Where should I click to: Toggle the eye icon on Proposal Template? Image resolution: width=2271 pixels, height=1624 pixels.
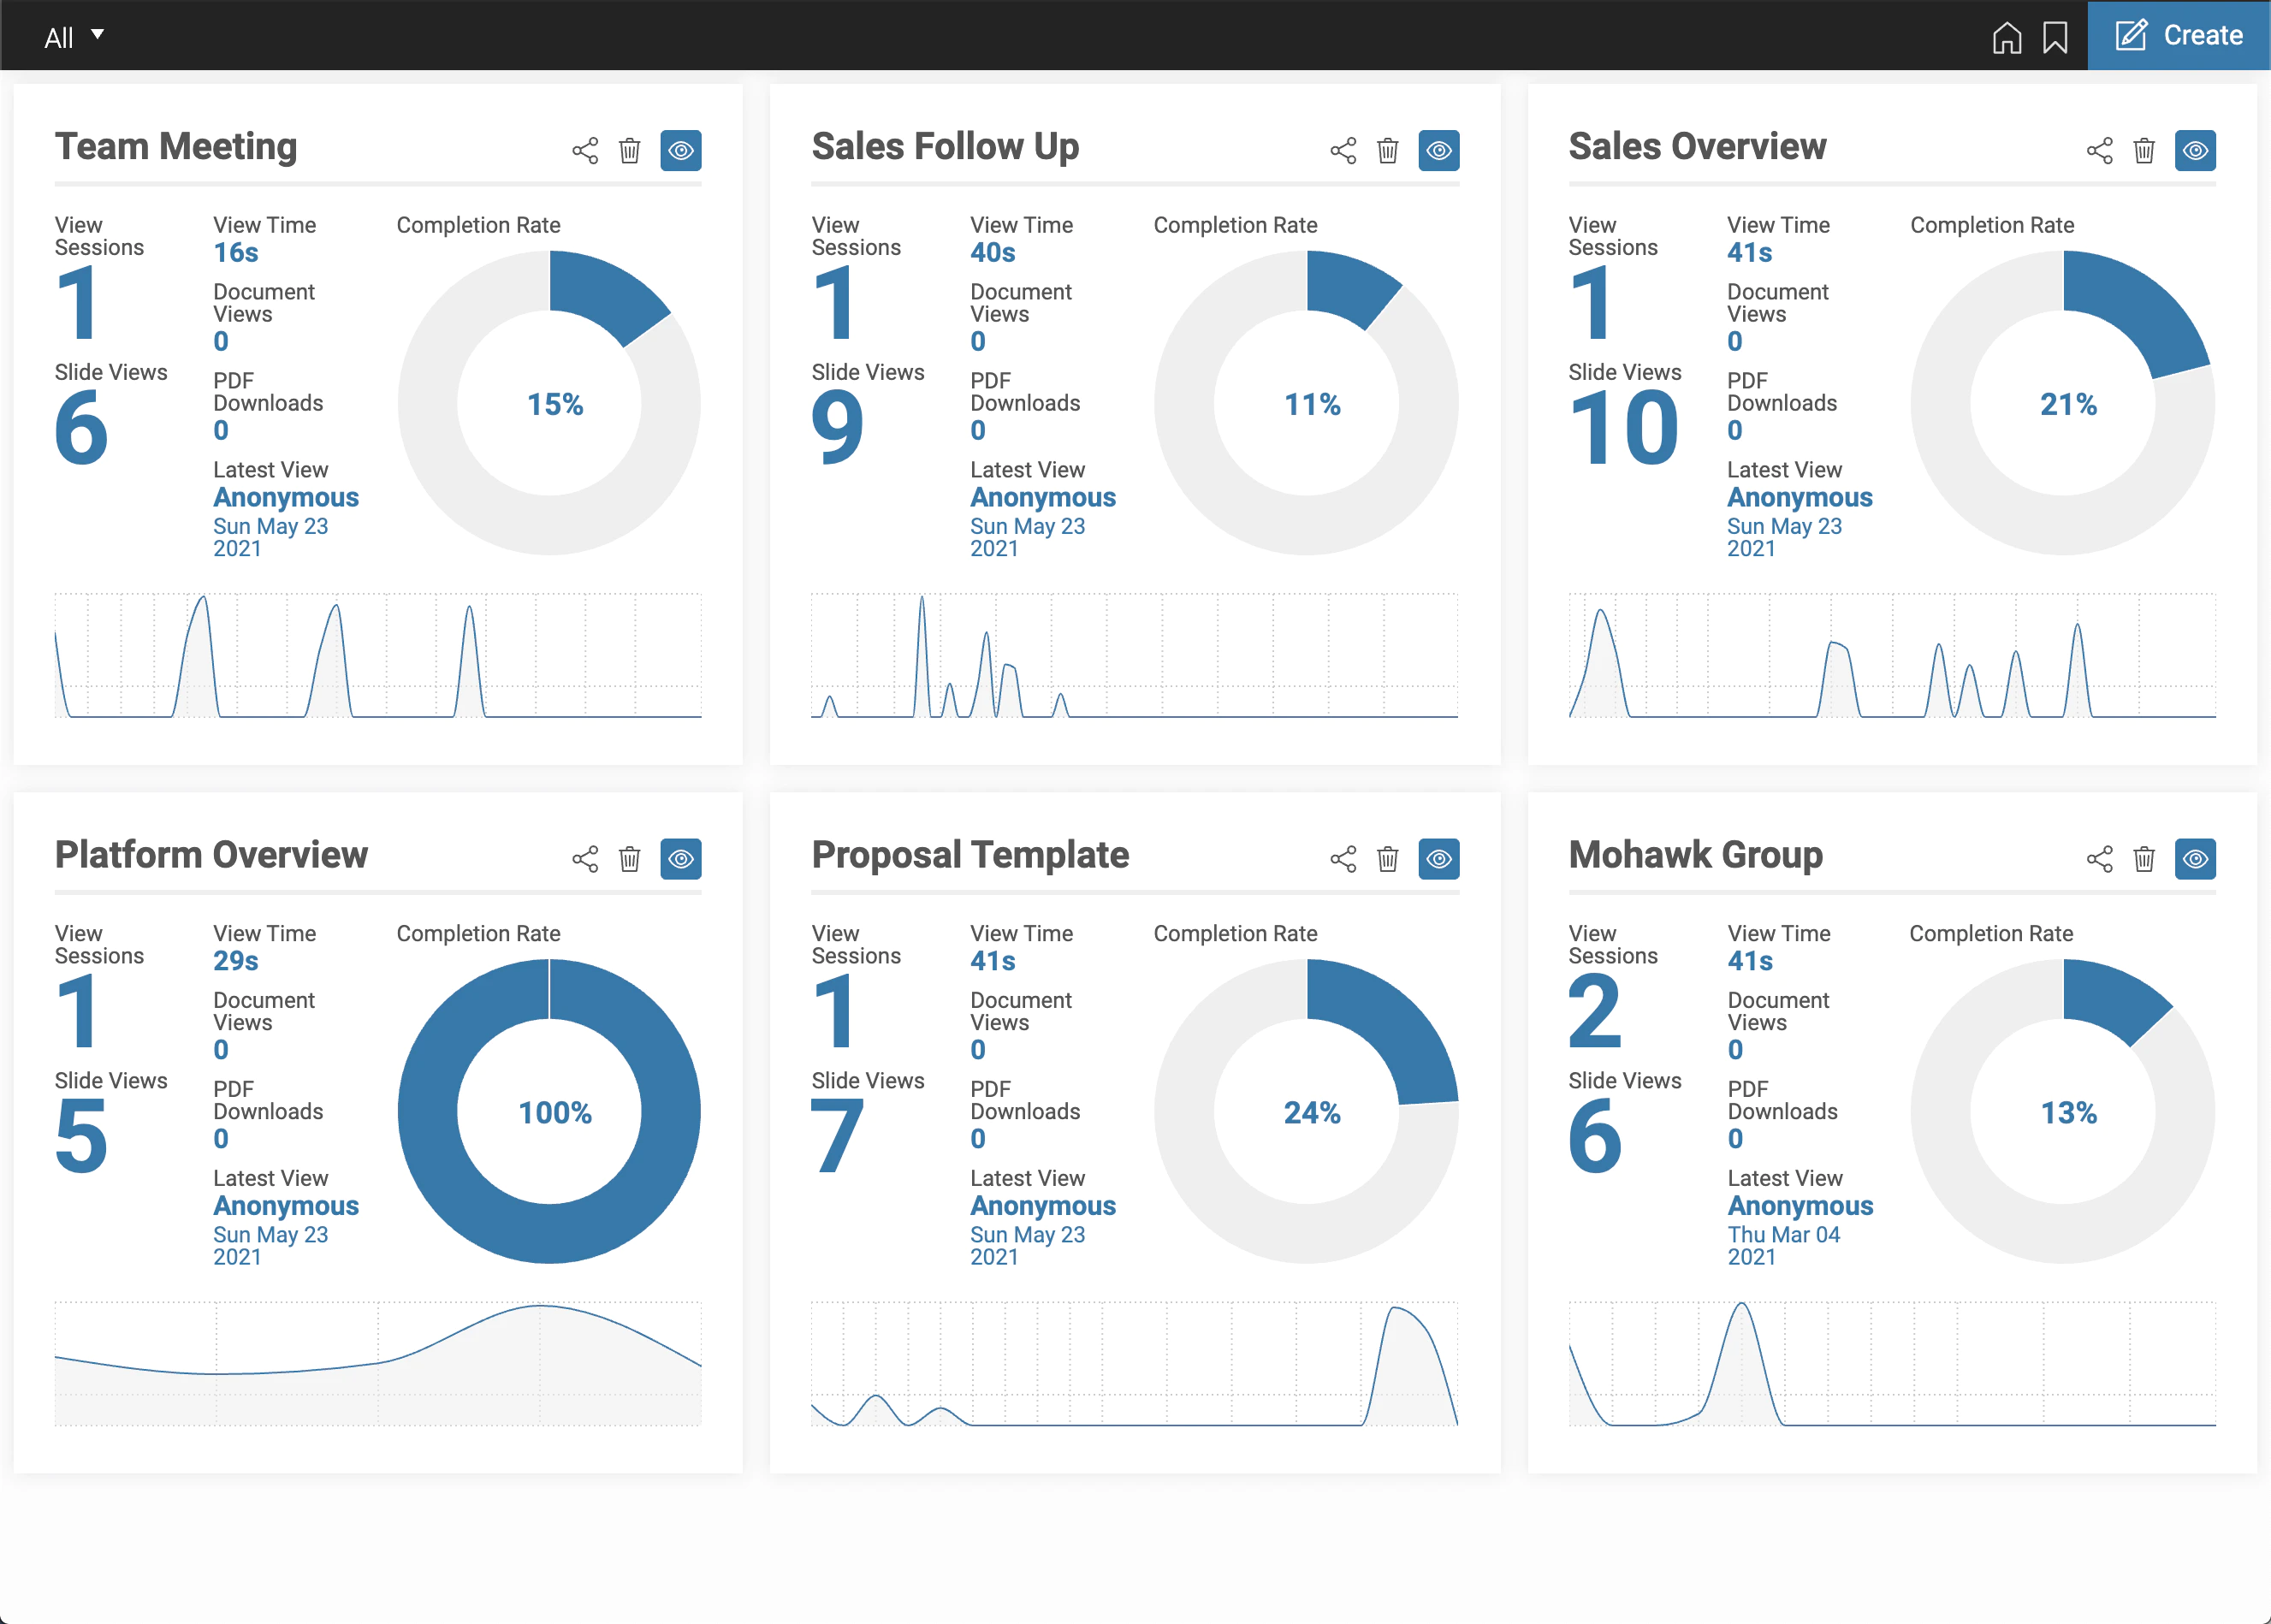[x=1439, y=859]
